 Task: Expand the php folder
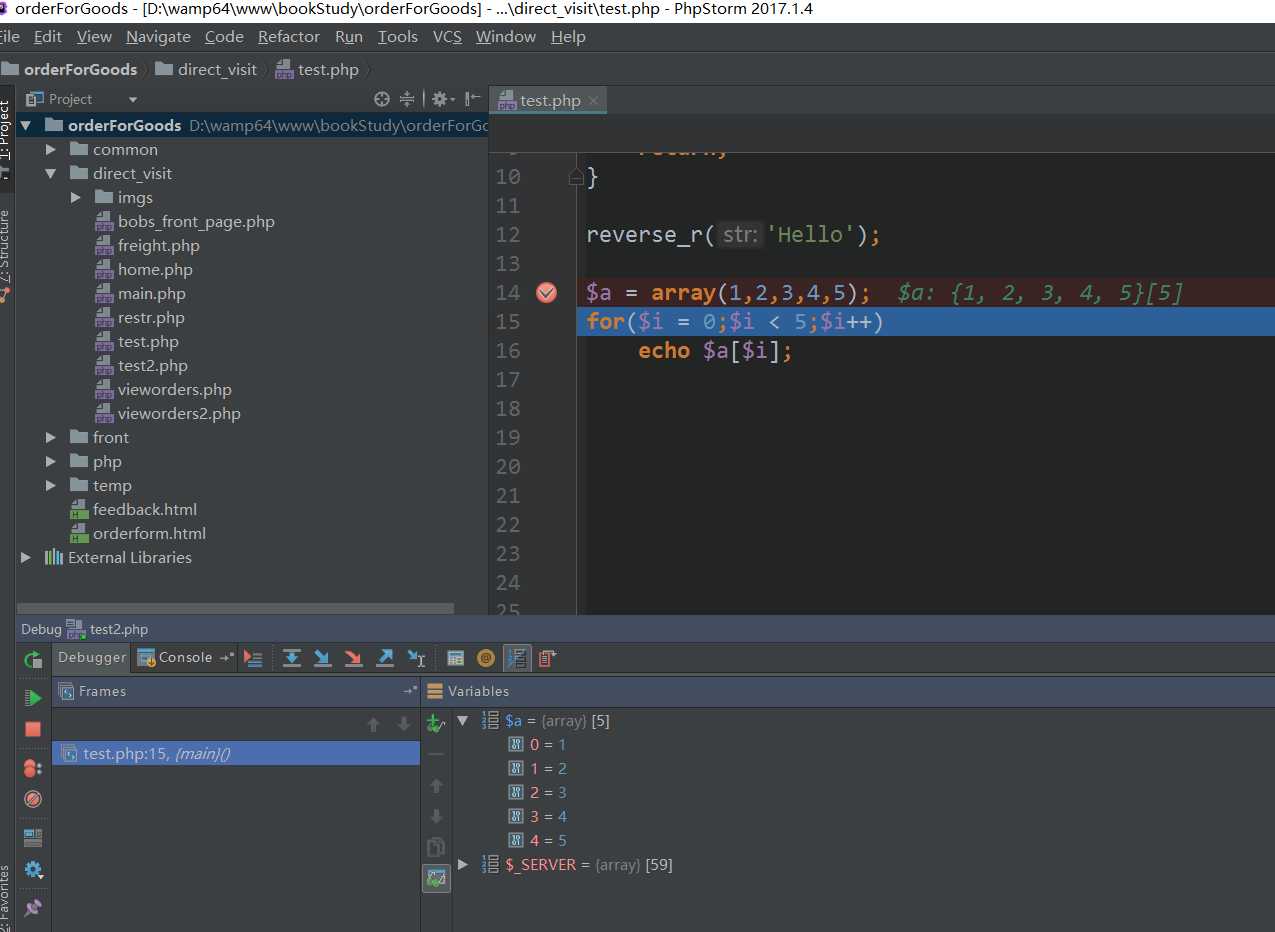click(51, 461)
